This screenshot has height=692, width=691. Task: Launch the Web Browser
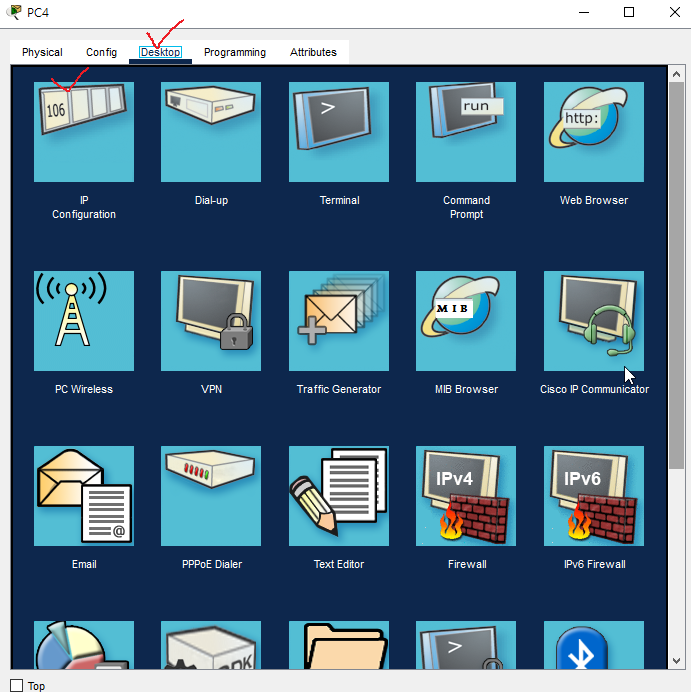(x=594, y=132)
